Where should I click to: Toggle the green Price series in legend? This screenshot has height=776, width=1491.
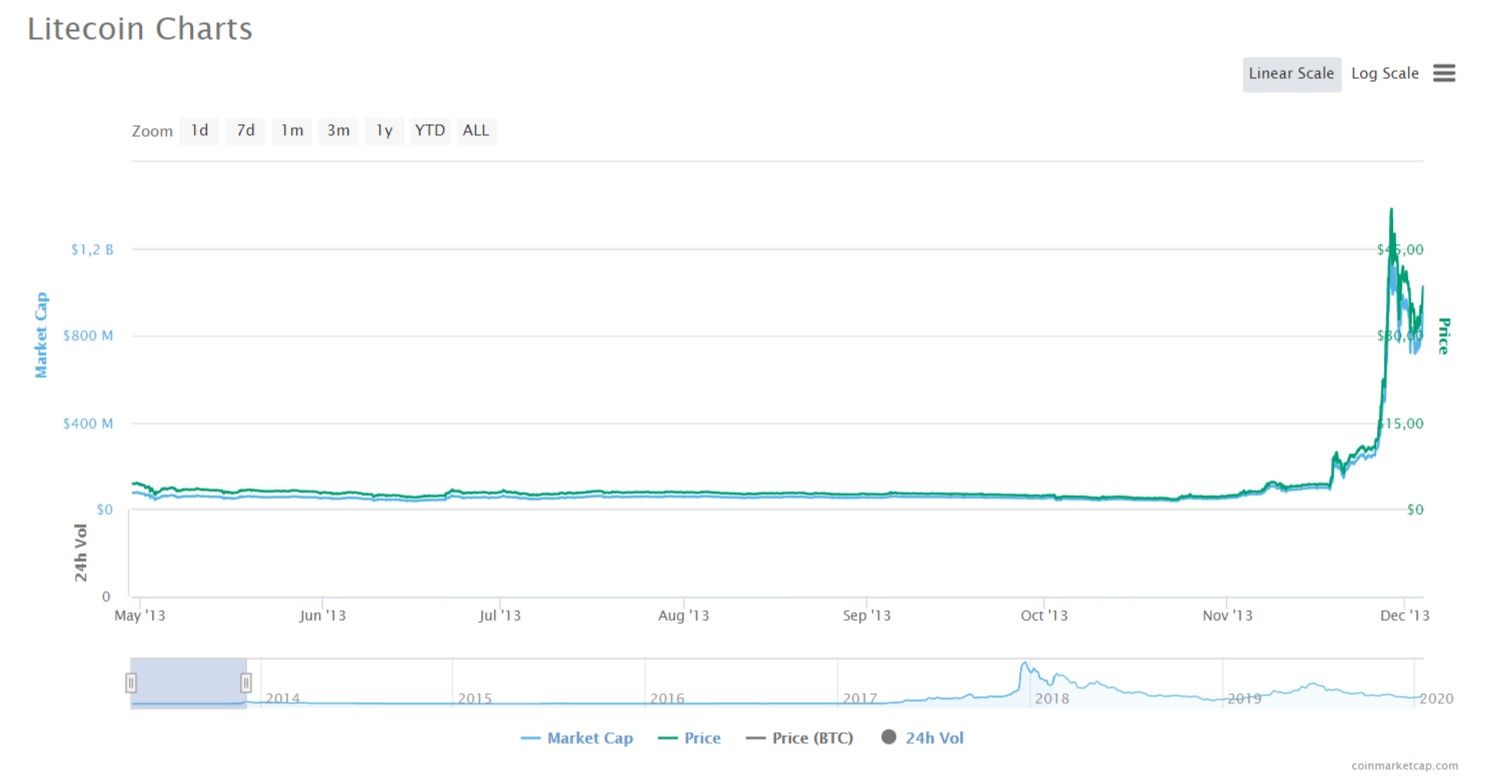pos(689,738)
